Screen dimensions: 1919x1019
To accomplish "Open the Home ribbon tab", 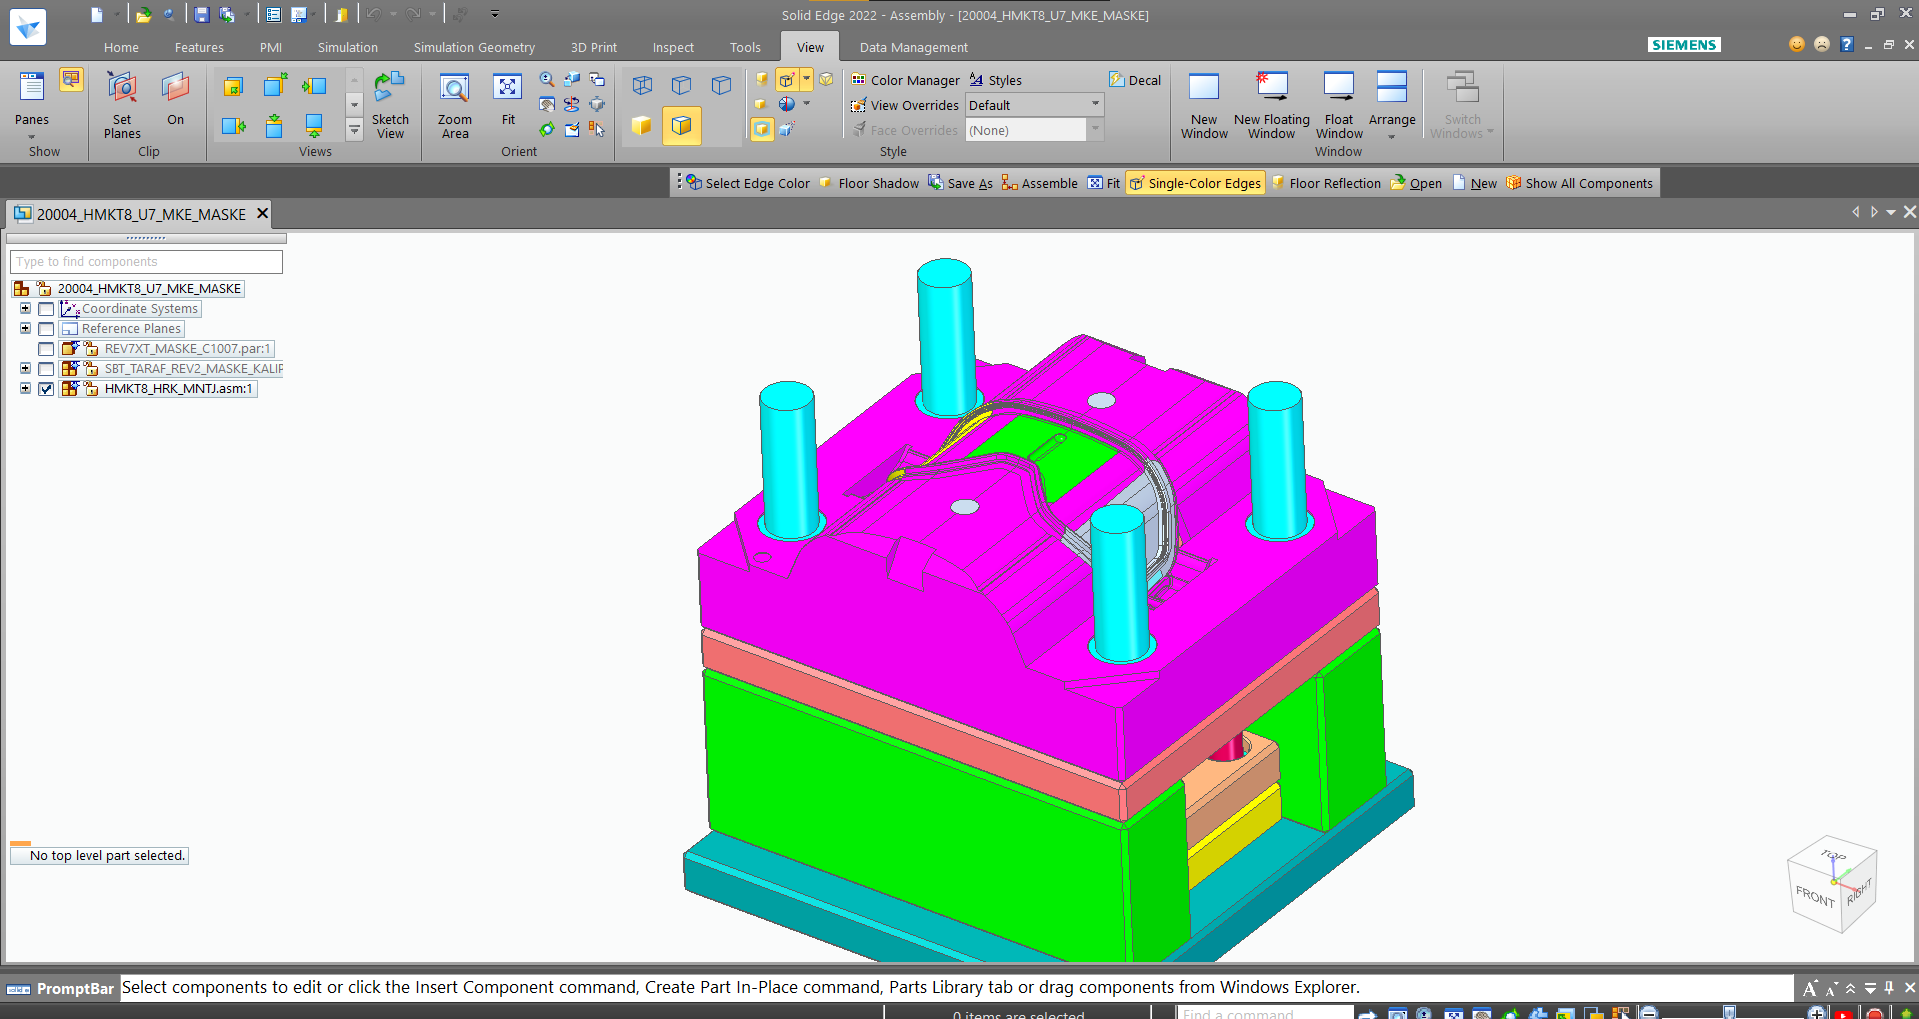I will [121, 47].
